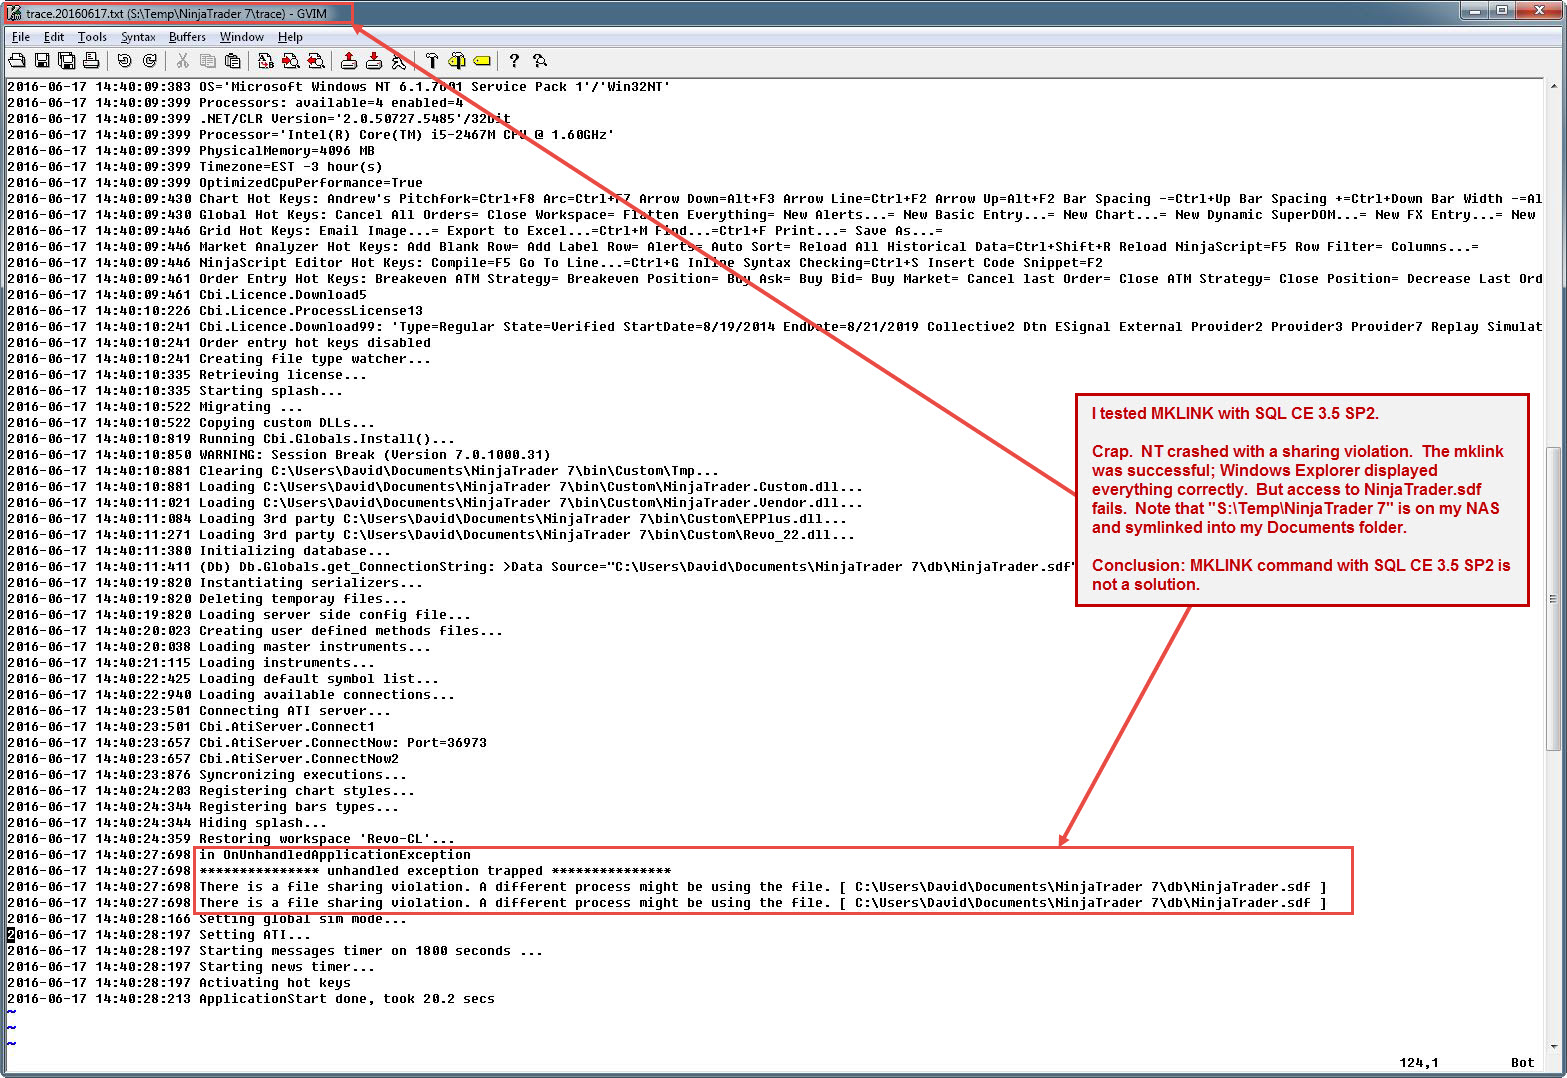Open the Edit menu
Screen dimensions: 1567x1078
click(x=54, y=37)
